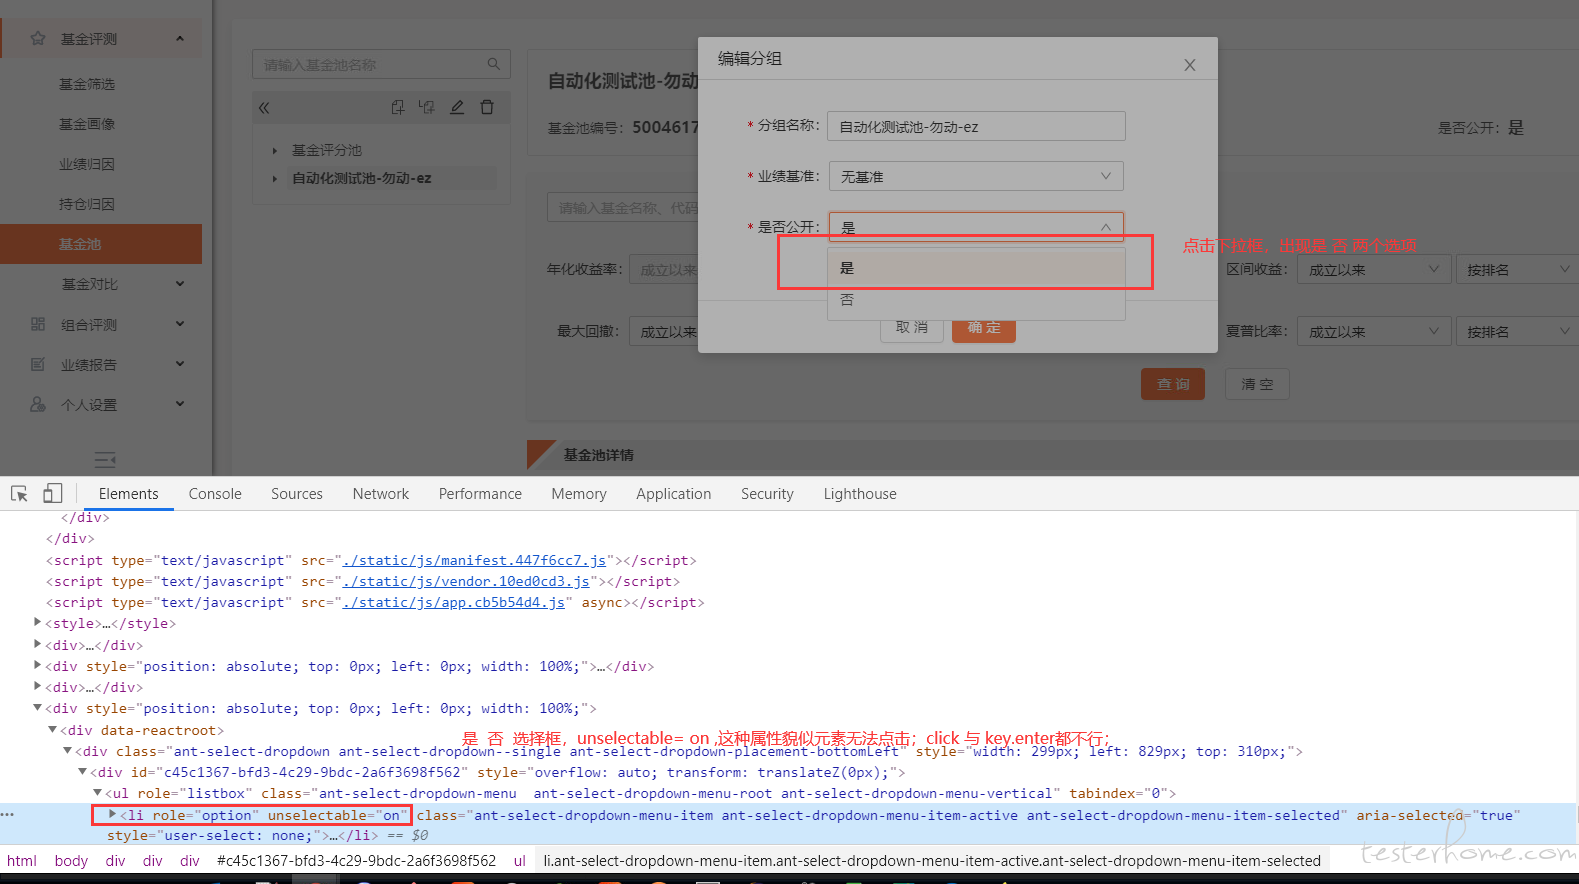The width and height of the screenshot is (1579, 884).
Task: Select the ul breadcrumb in DevTools
Action: (520, 861)
